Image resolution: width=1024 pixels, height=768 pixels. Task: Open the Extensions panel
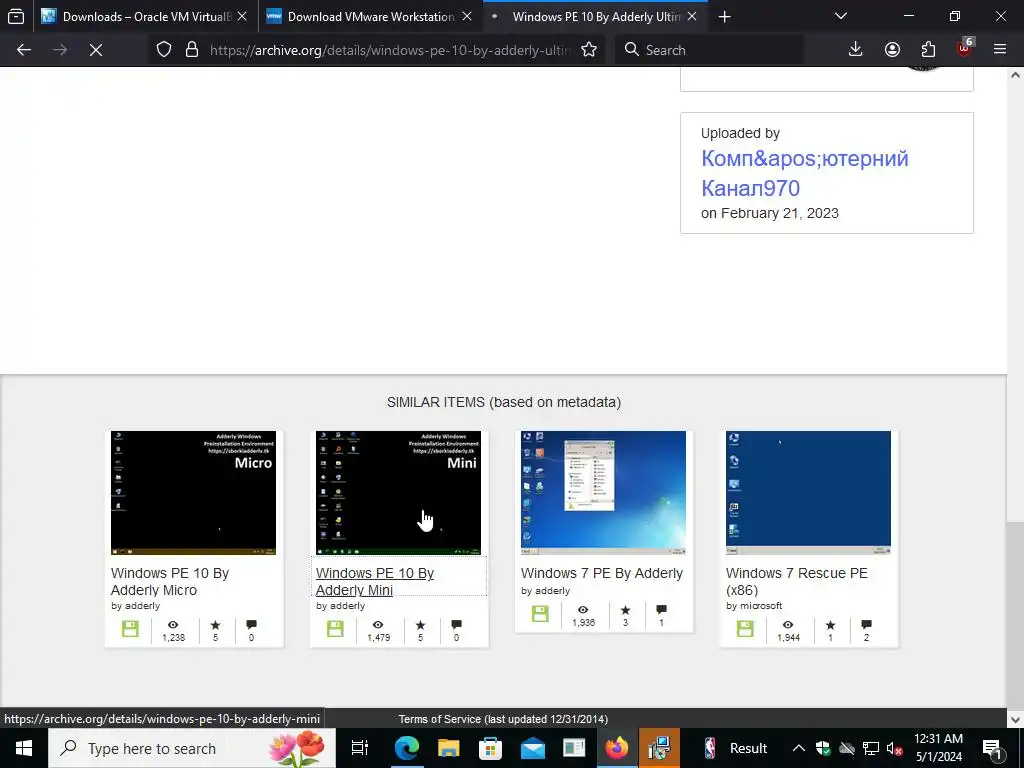pos(928,50)
